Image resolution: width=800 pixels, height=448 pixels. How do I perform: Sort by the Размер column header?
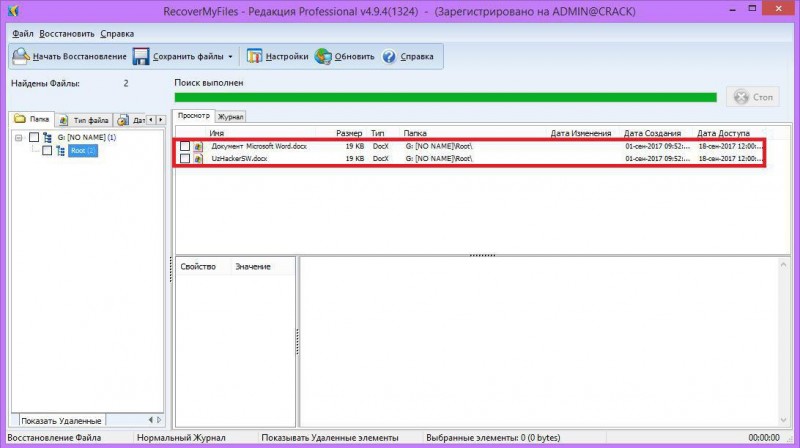[349, 133]
